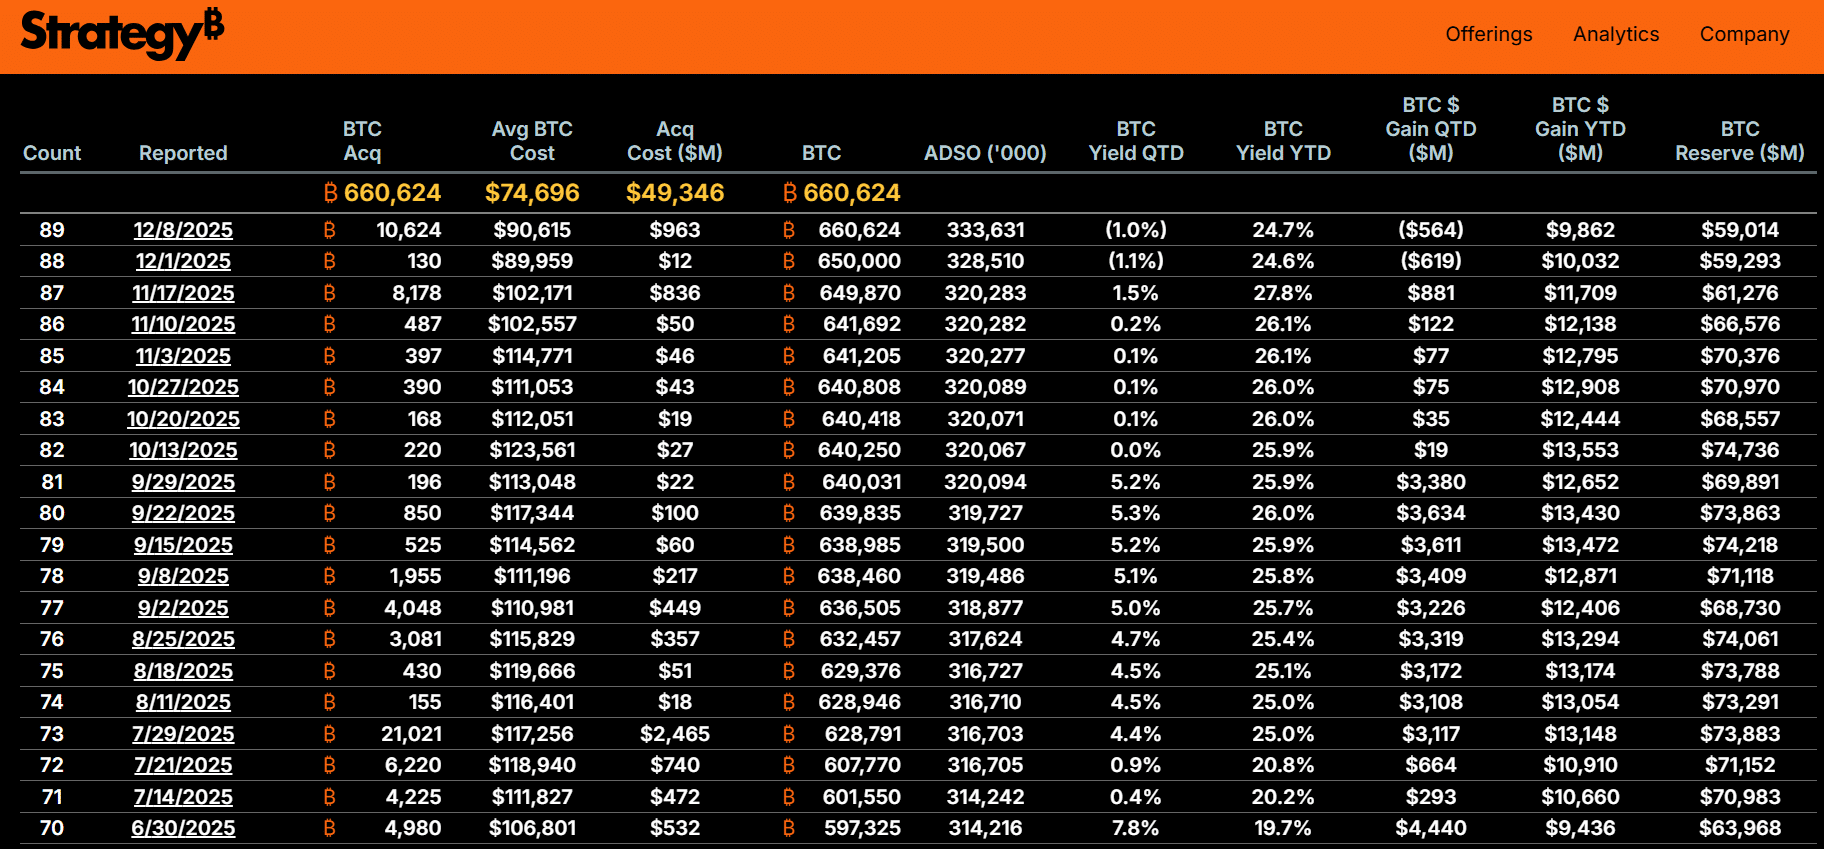Viewport: 1824px width, 849px height.
Task: Open the 9/8/2025 report link
Action: pos(183,576)
